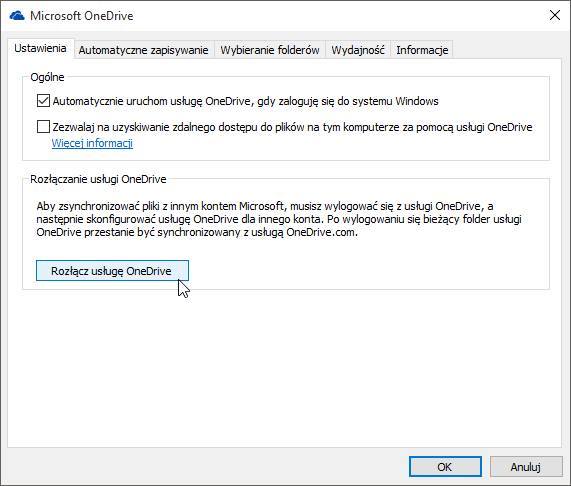Viewport: 571px width, 486px height.
Task: Click the paragraph starting with Aby zsynchronizować
Action: click(x=279, y=219)
